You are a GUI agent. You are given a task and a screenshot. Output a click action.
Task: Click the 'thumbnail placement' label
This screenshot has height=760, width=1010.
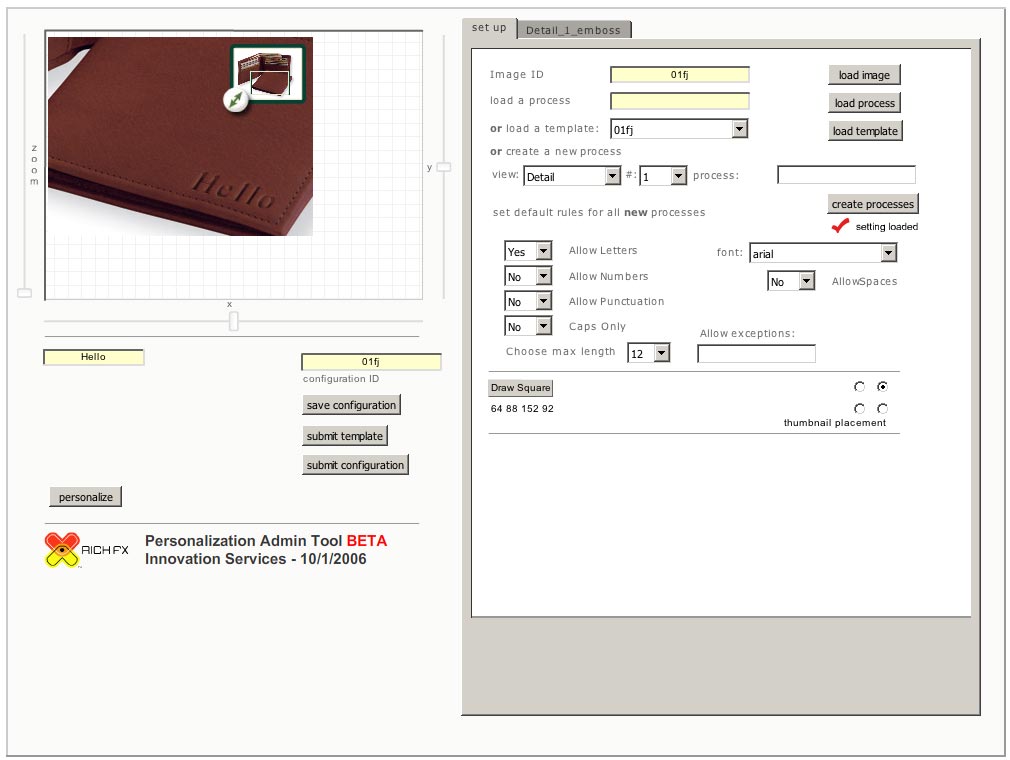(835, 423)
